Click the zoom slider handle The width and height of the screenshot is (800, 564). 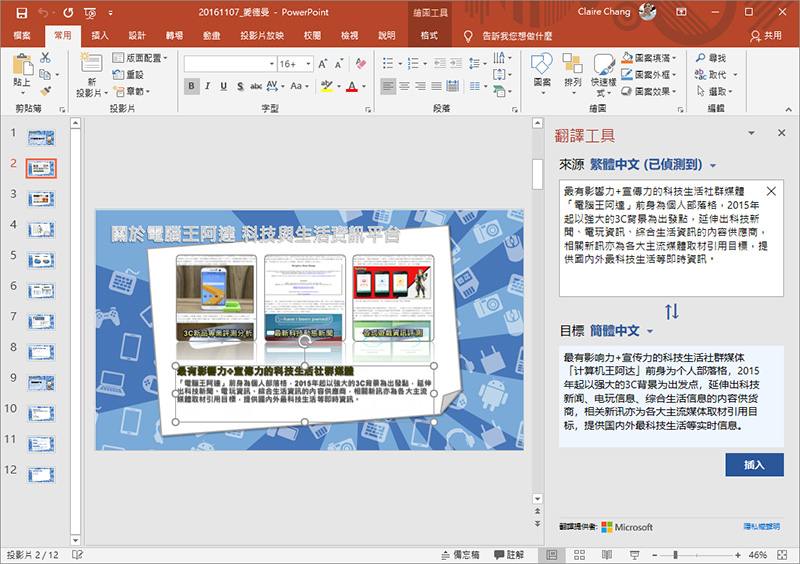tap(676, 555)
